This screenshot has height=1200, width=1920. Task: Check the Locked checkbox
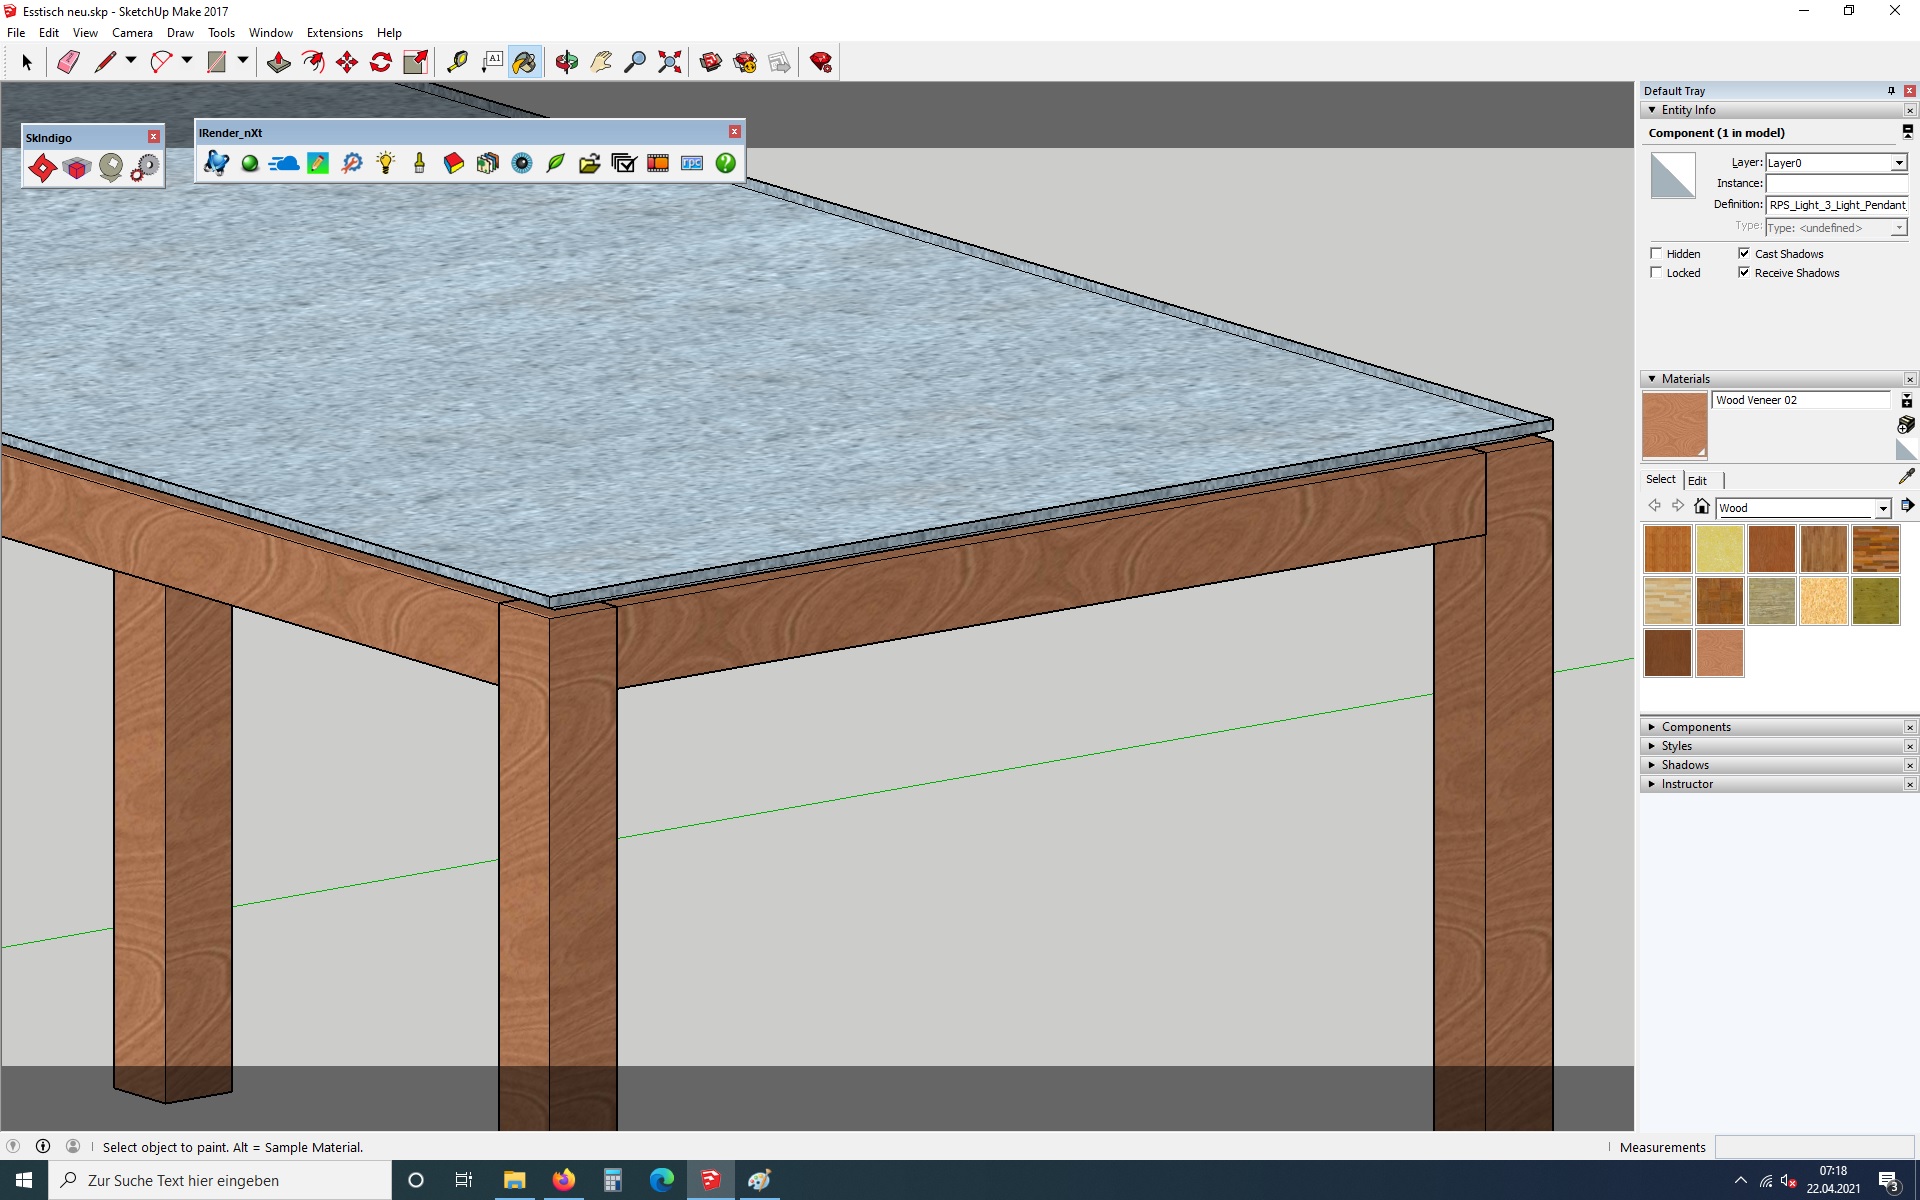coord(1656,272)
